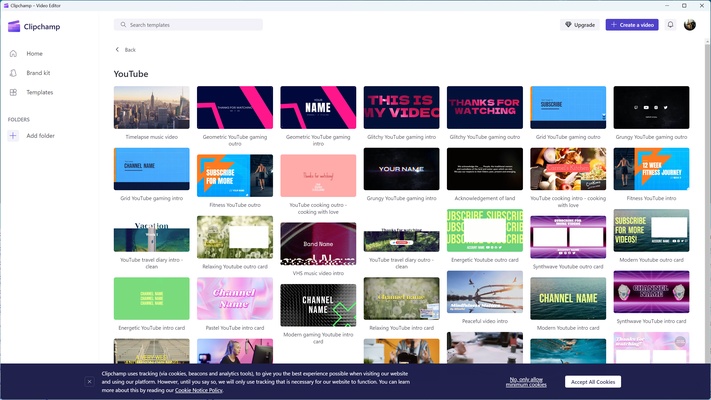The height and width of the screenshot is (400, 711).
Task: Open Synthwave Youtube outro card thumbnail
Action: [x=568, y=237]
